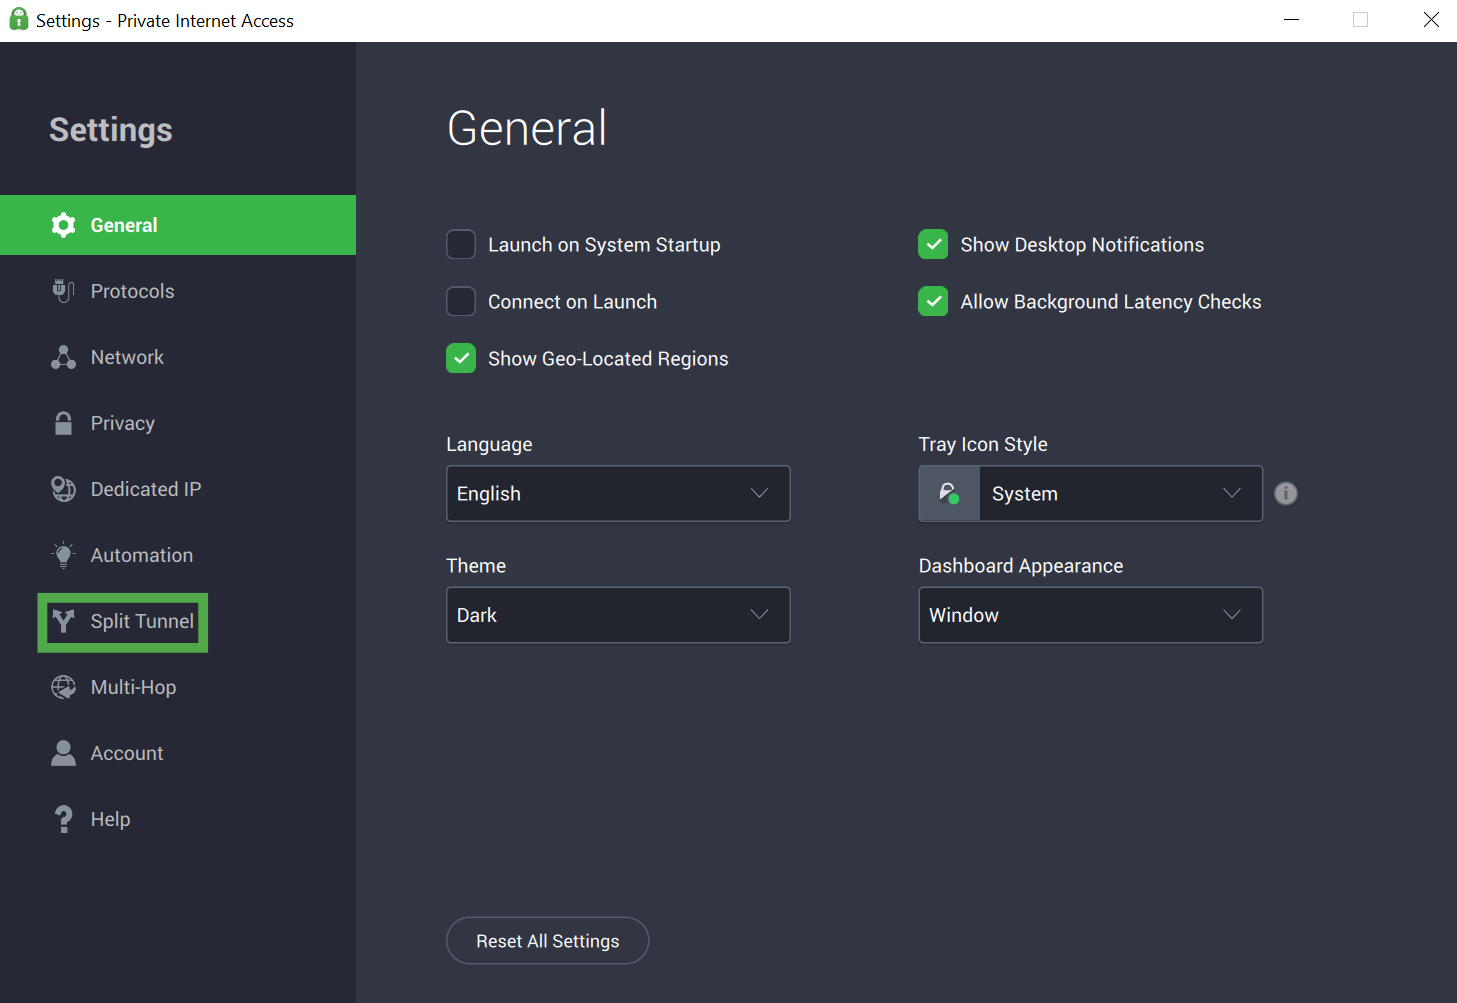Click the Network nodes icon
The height and width of the screenshot is (1003, 1457).
63,357
